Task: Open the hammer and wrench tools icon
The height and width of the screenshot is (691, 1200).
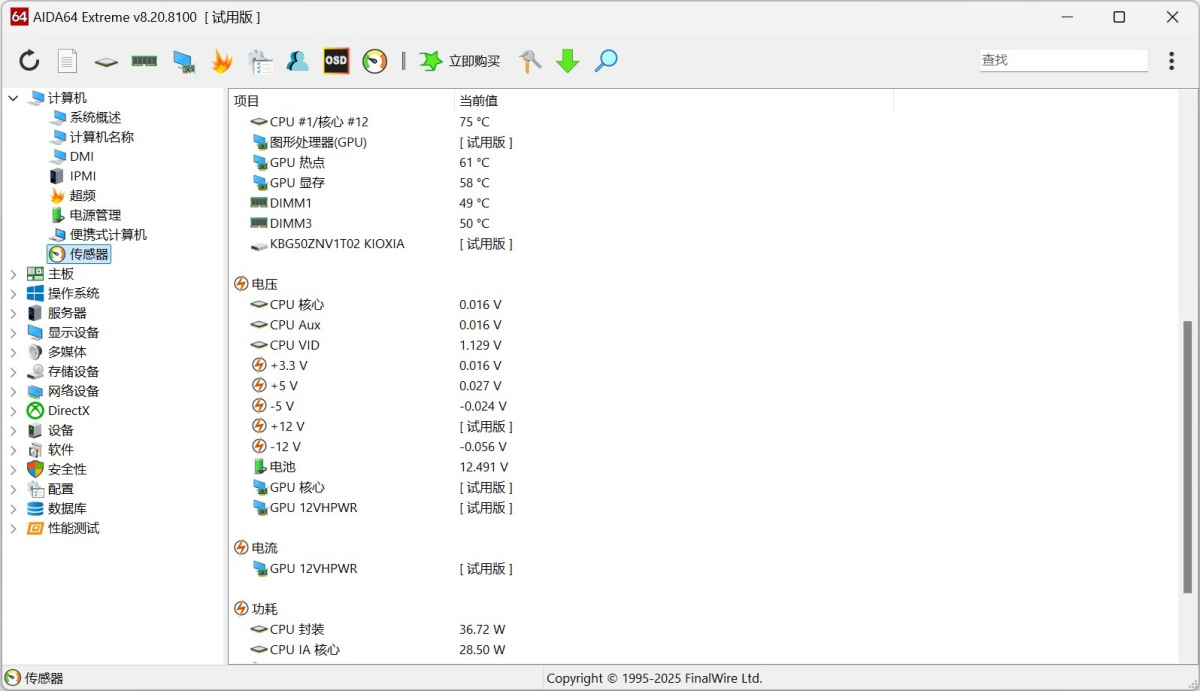Action: coord(530,61)
